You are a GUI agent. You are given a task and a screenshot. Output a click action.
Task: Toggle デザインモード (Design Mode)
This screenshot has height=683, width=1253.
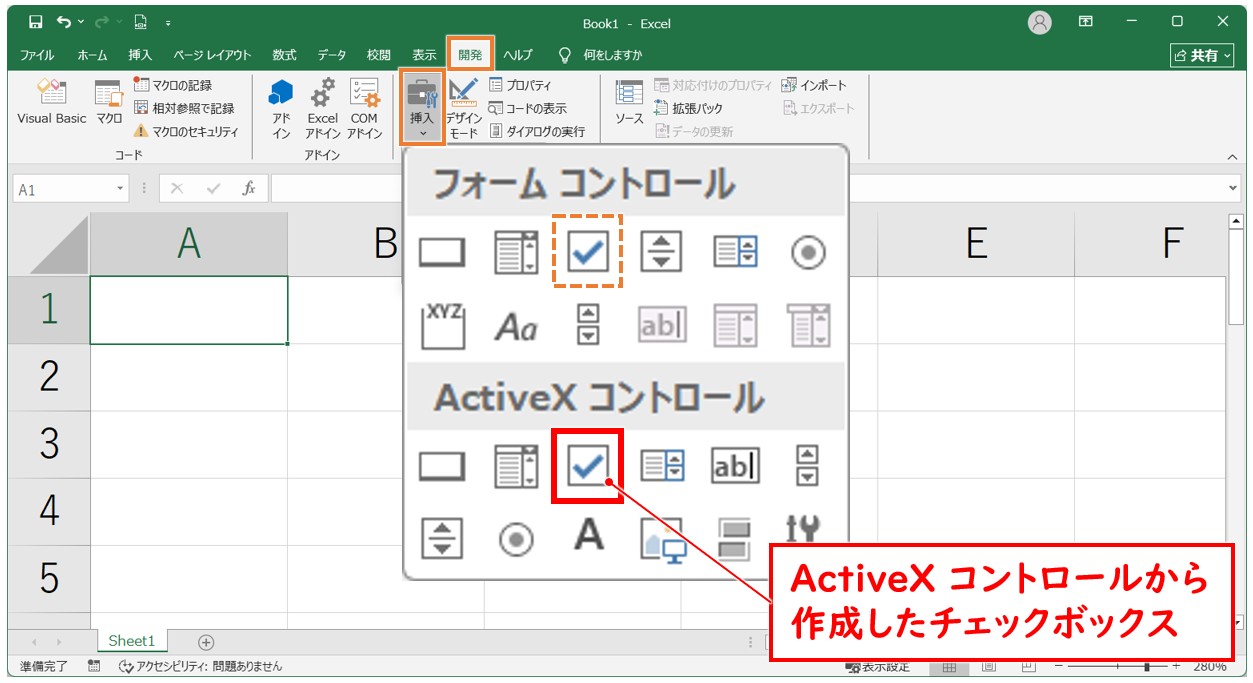click(x=463, y=108)
